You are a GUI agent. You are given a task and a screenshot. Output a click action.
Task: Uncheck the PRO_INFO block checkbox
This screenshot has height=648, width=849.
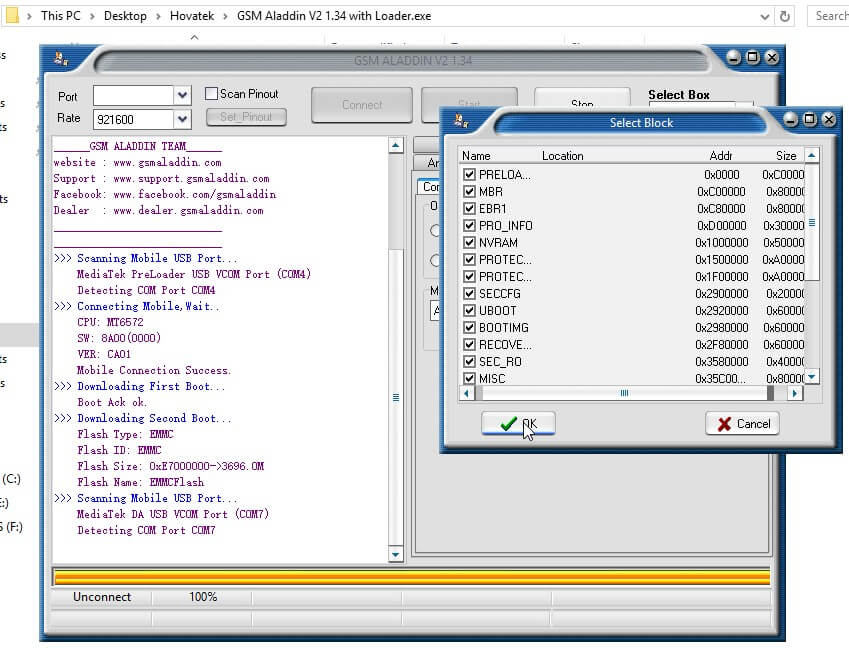click(469, 225)
